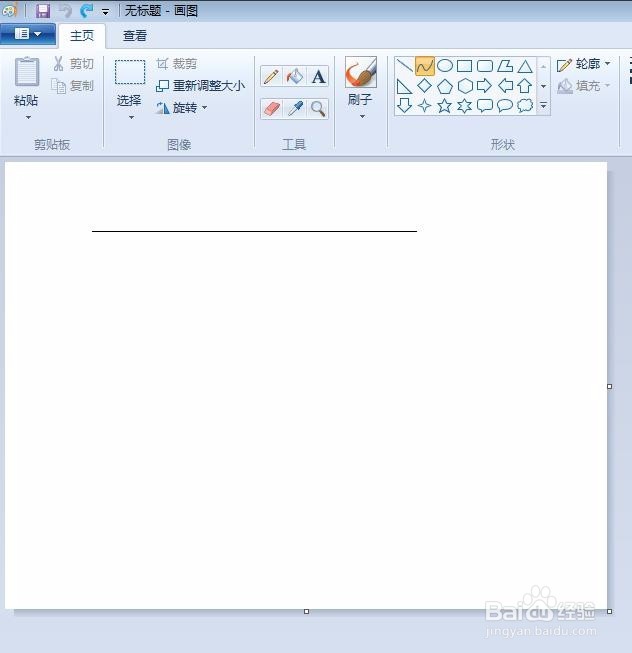Click the Redo arrow icon

87,11
